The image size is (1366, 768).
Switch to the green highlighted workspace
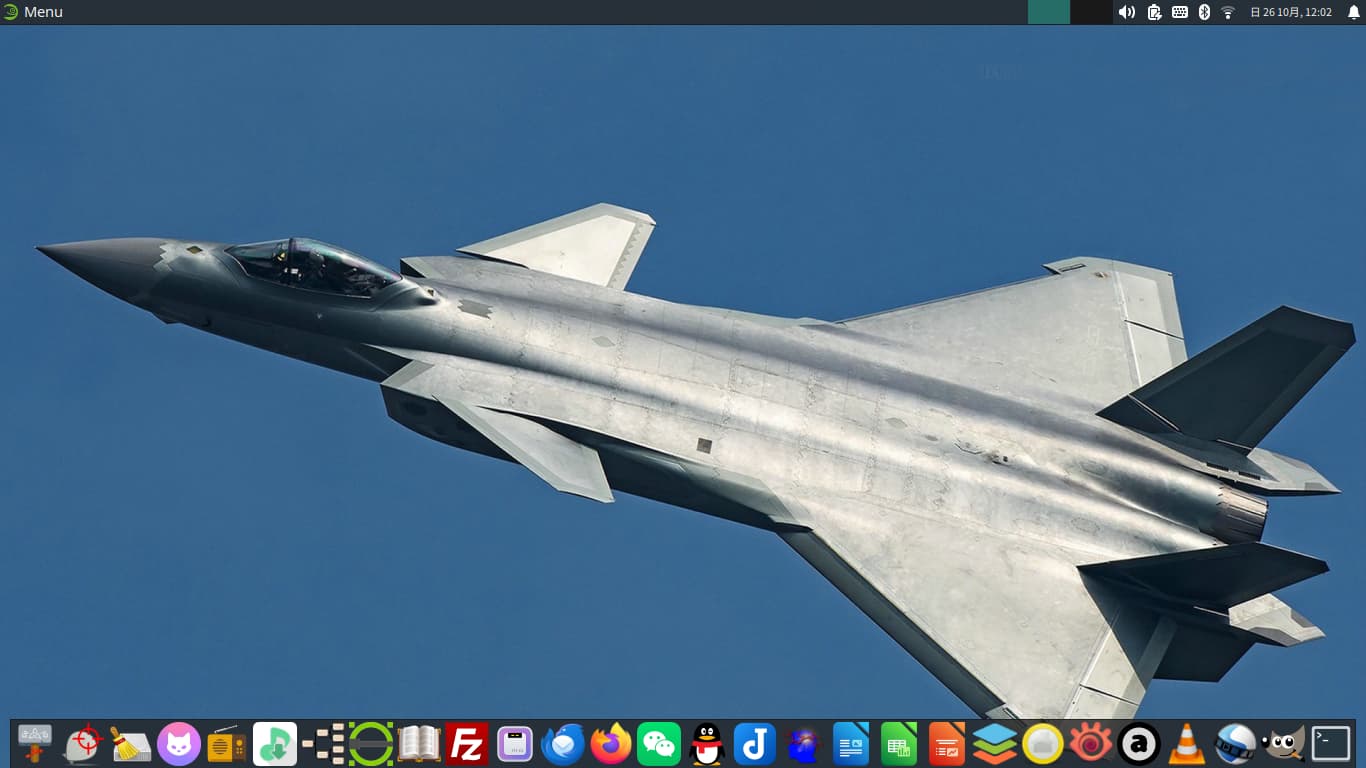pyautogui.click(x=1049, y=12)
